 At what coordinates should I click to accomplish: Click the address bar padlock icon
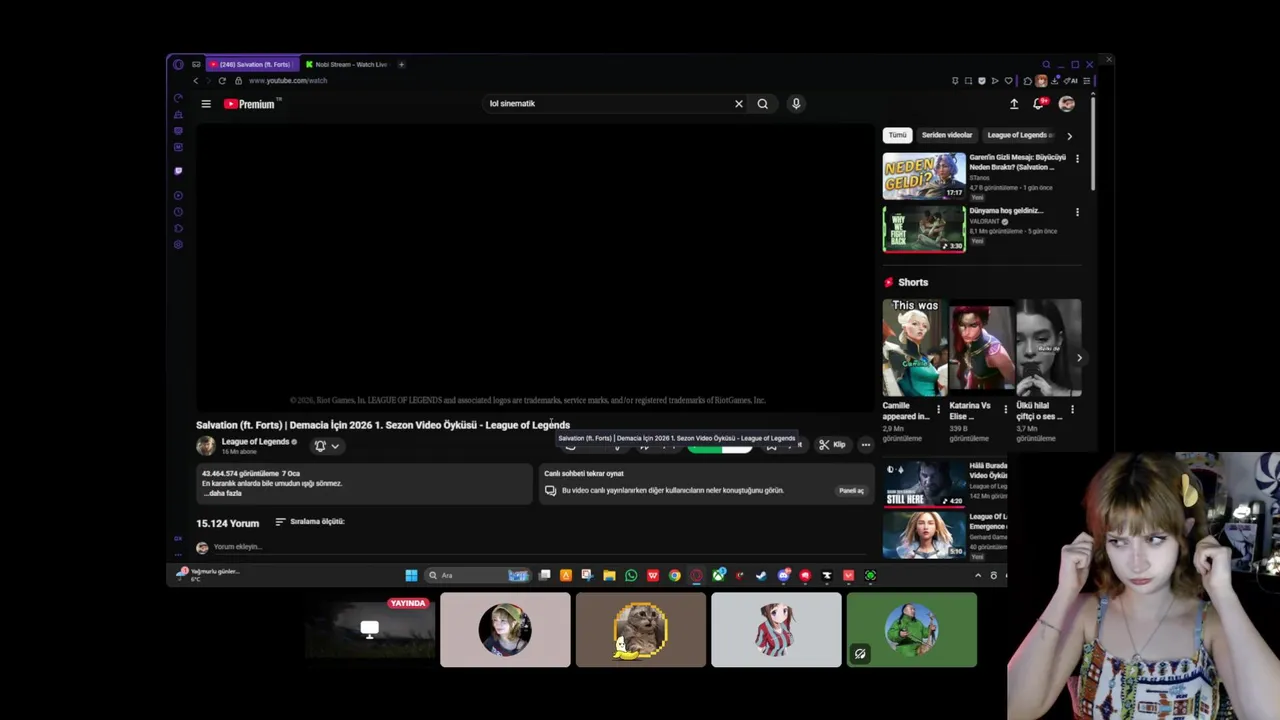tap(238, 81)
